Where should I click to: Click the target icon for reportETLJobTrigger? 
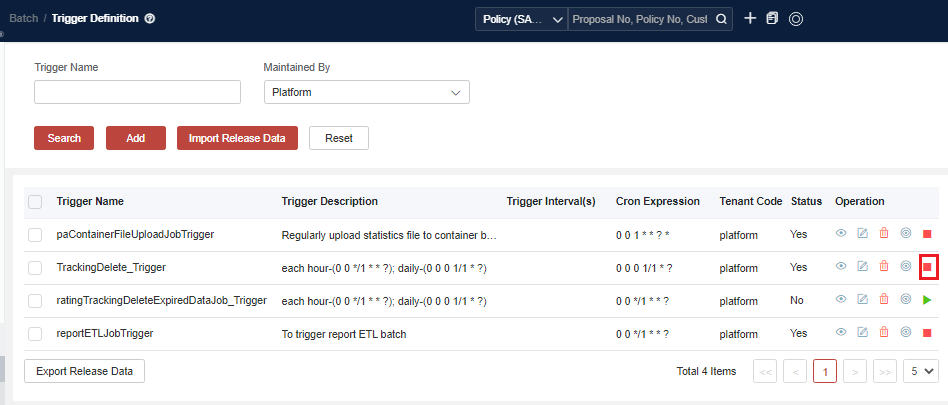point(906,332)
